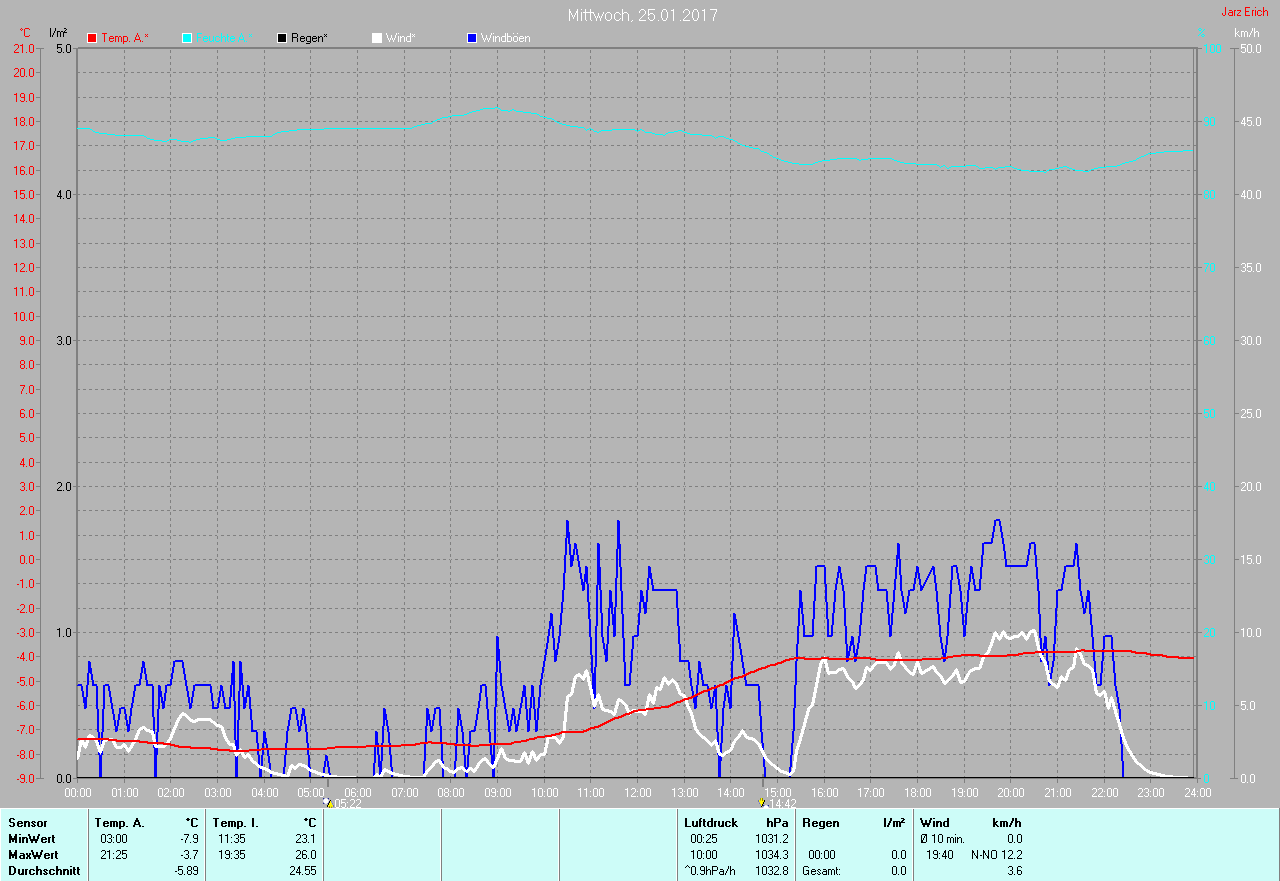
Task: Click the 'Windböen' legend label
Action: click(506, 38)
